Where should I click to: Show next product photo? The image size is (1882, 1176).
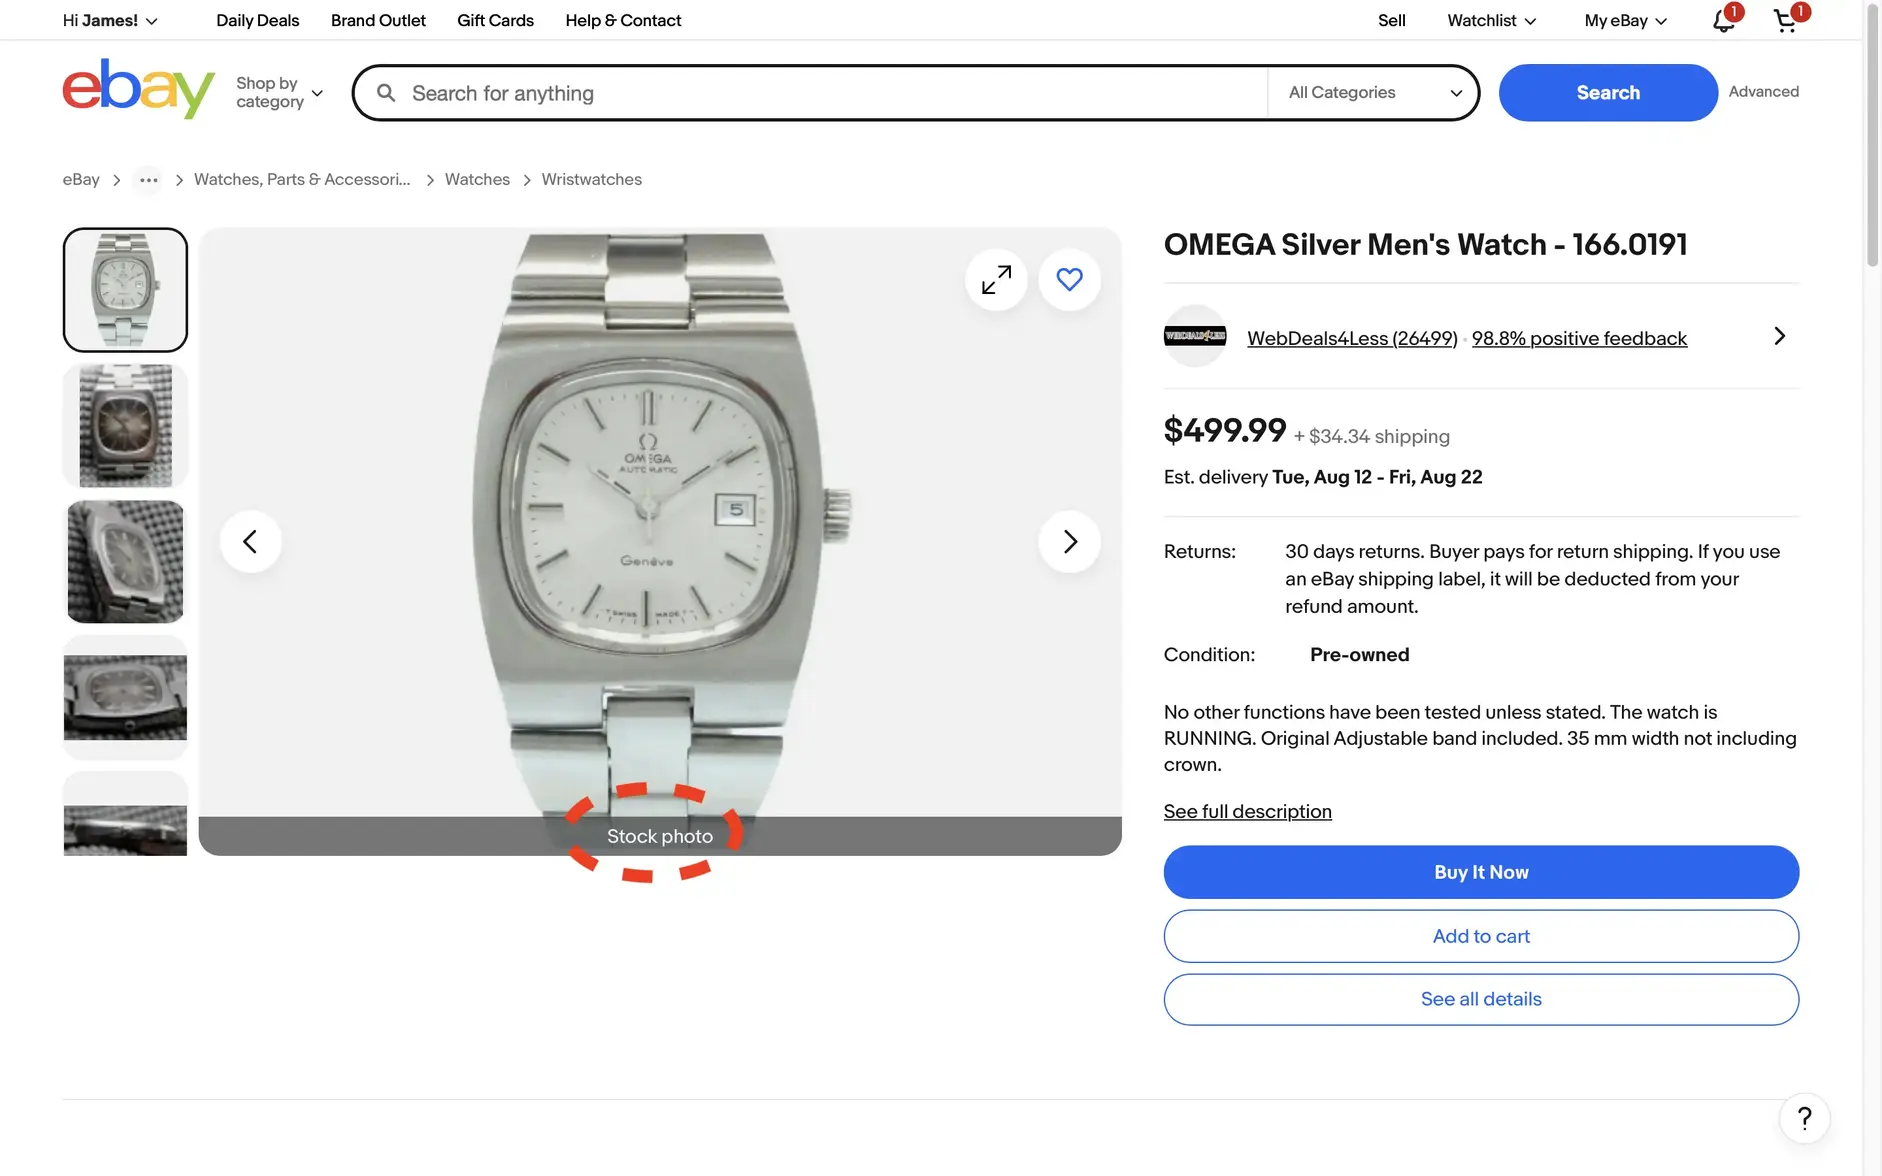(x=1069, y=540)
